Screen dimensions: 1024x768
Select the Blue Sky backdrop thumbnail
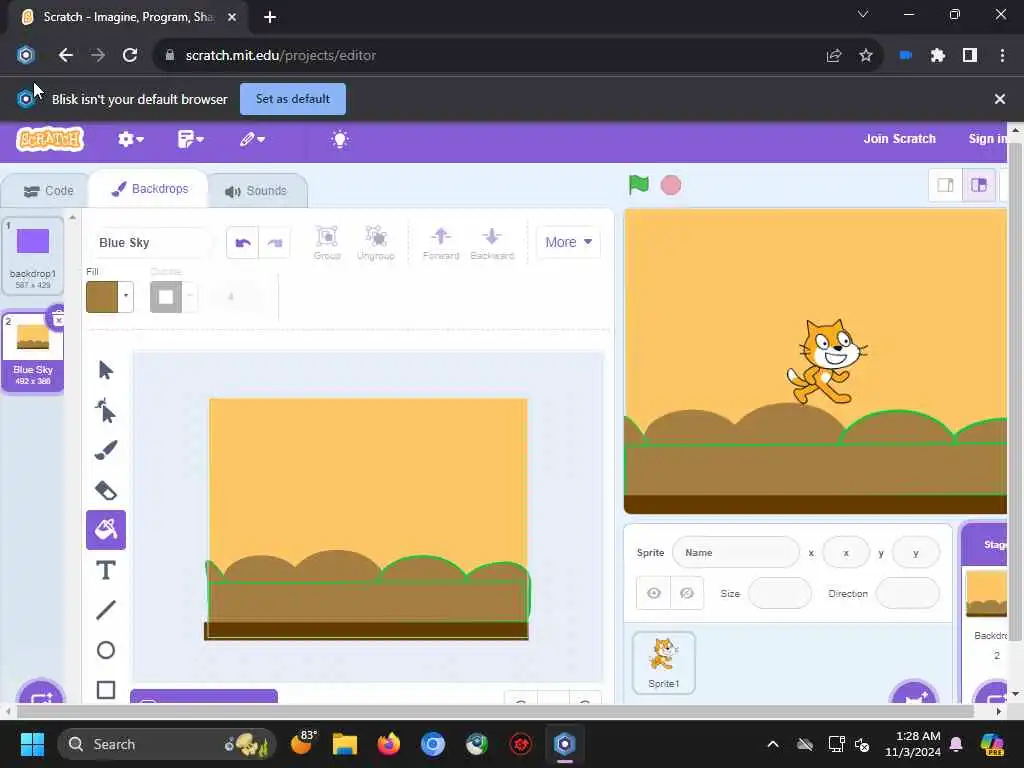coord(33,353)
